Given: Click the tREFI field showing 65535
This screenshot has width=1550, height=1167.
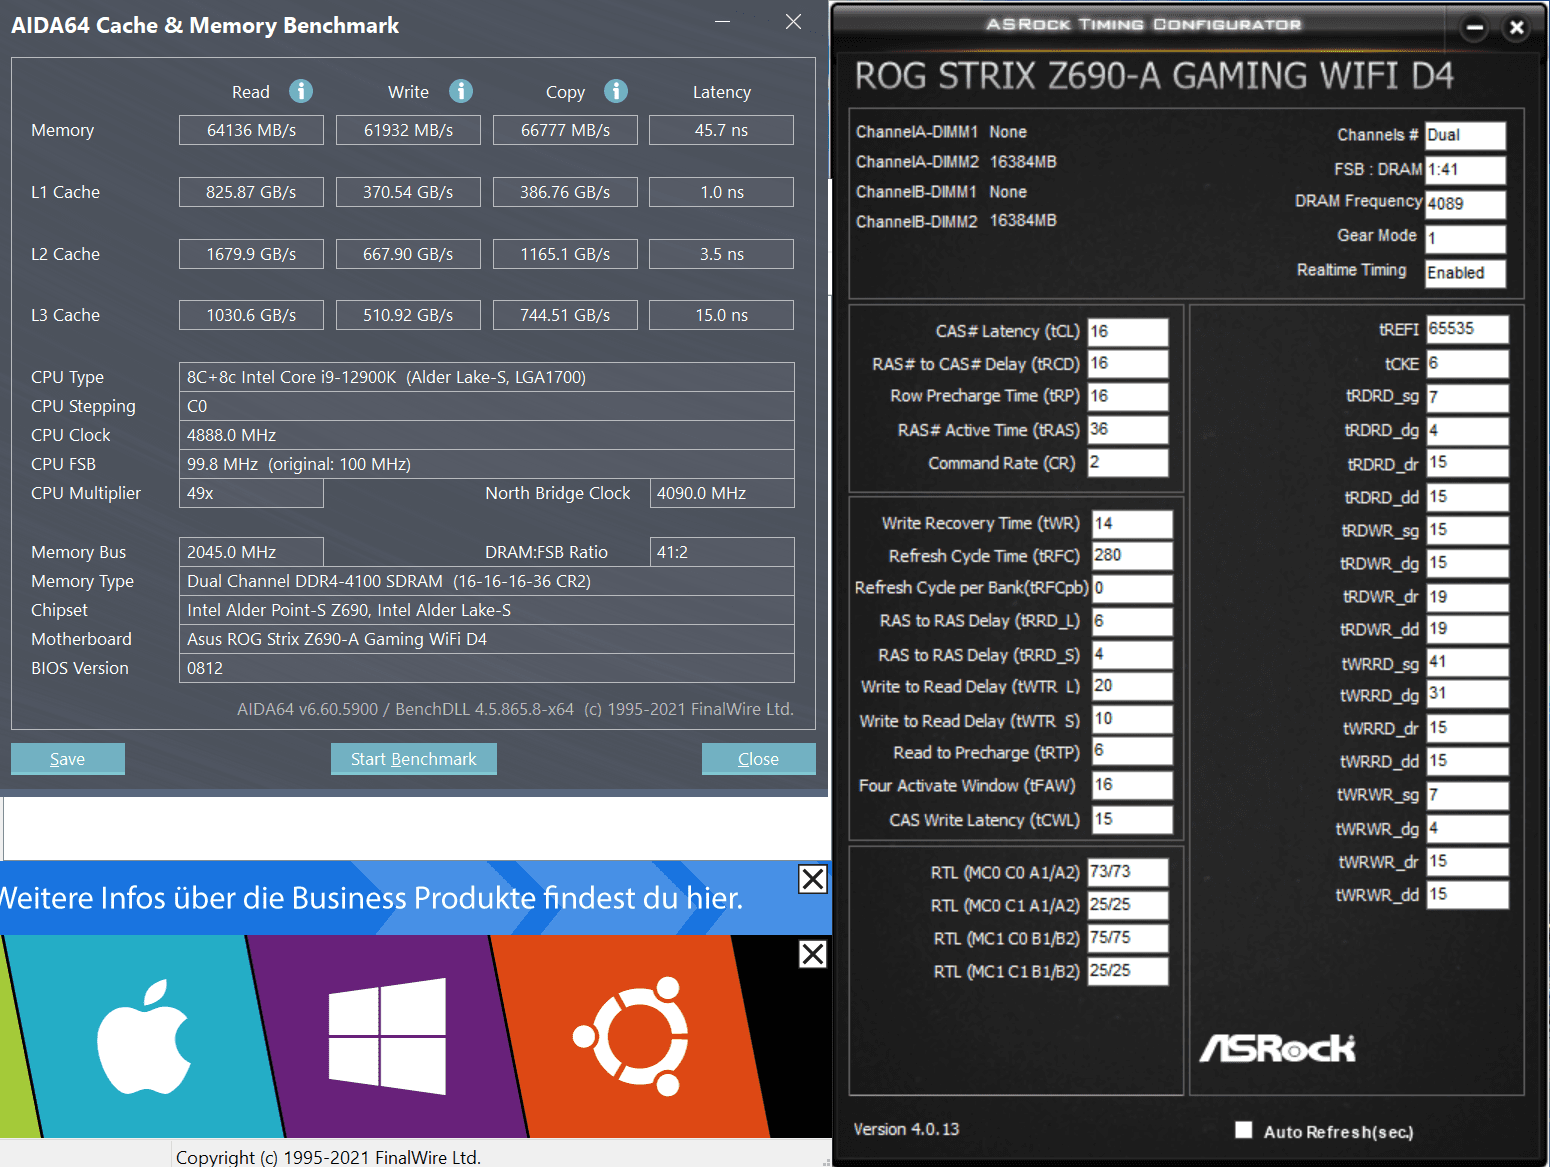Looking at the screenshot, I should tap(1467, 329).
